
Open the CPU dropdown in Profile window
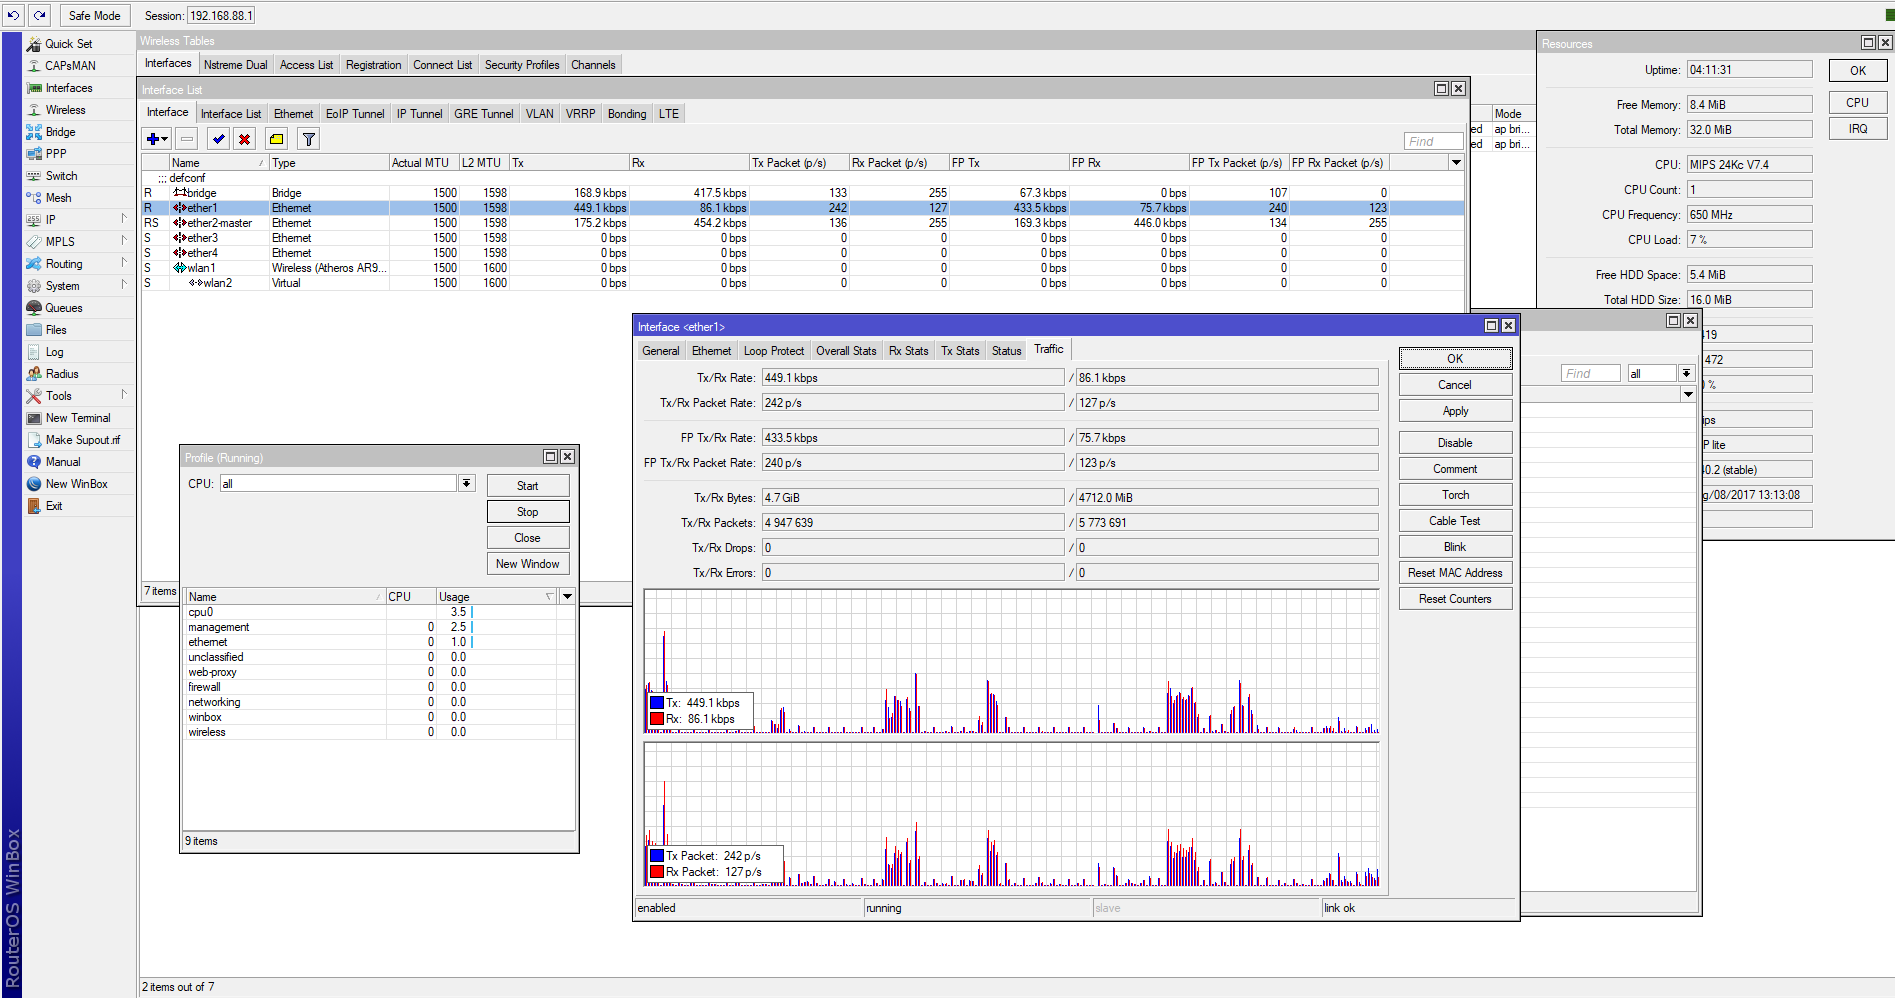[x=466, y=484]
